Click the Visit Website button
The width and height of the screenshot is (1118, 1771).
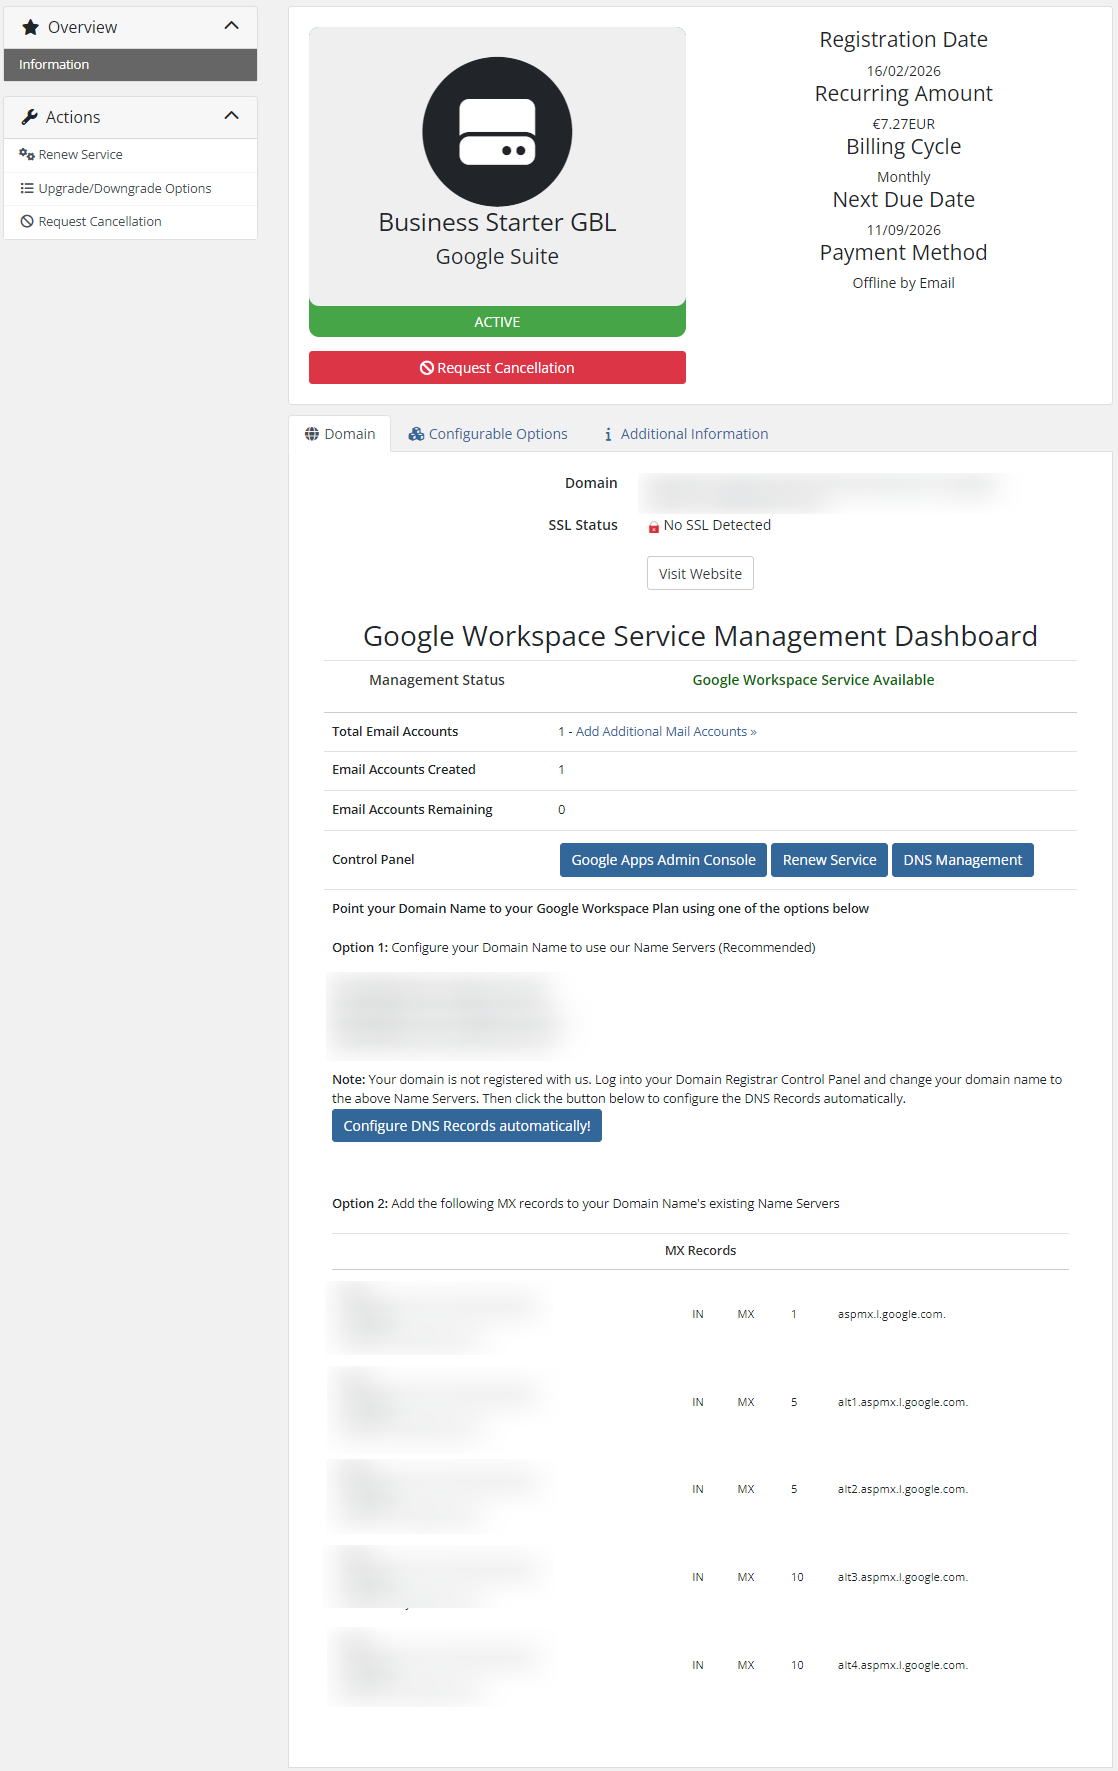[x=700, y=574]
